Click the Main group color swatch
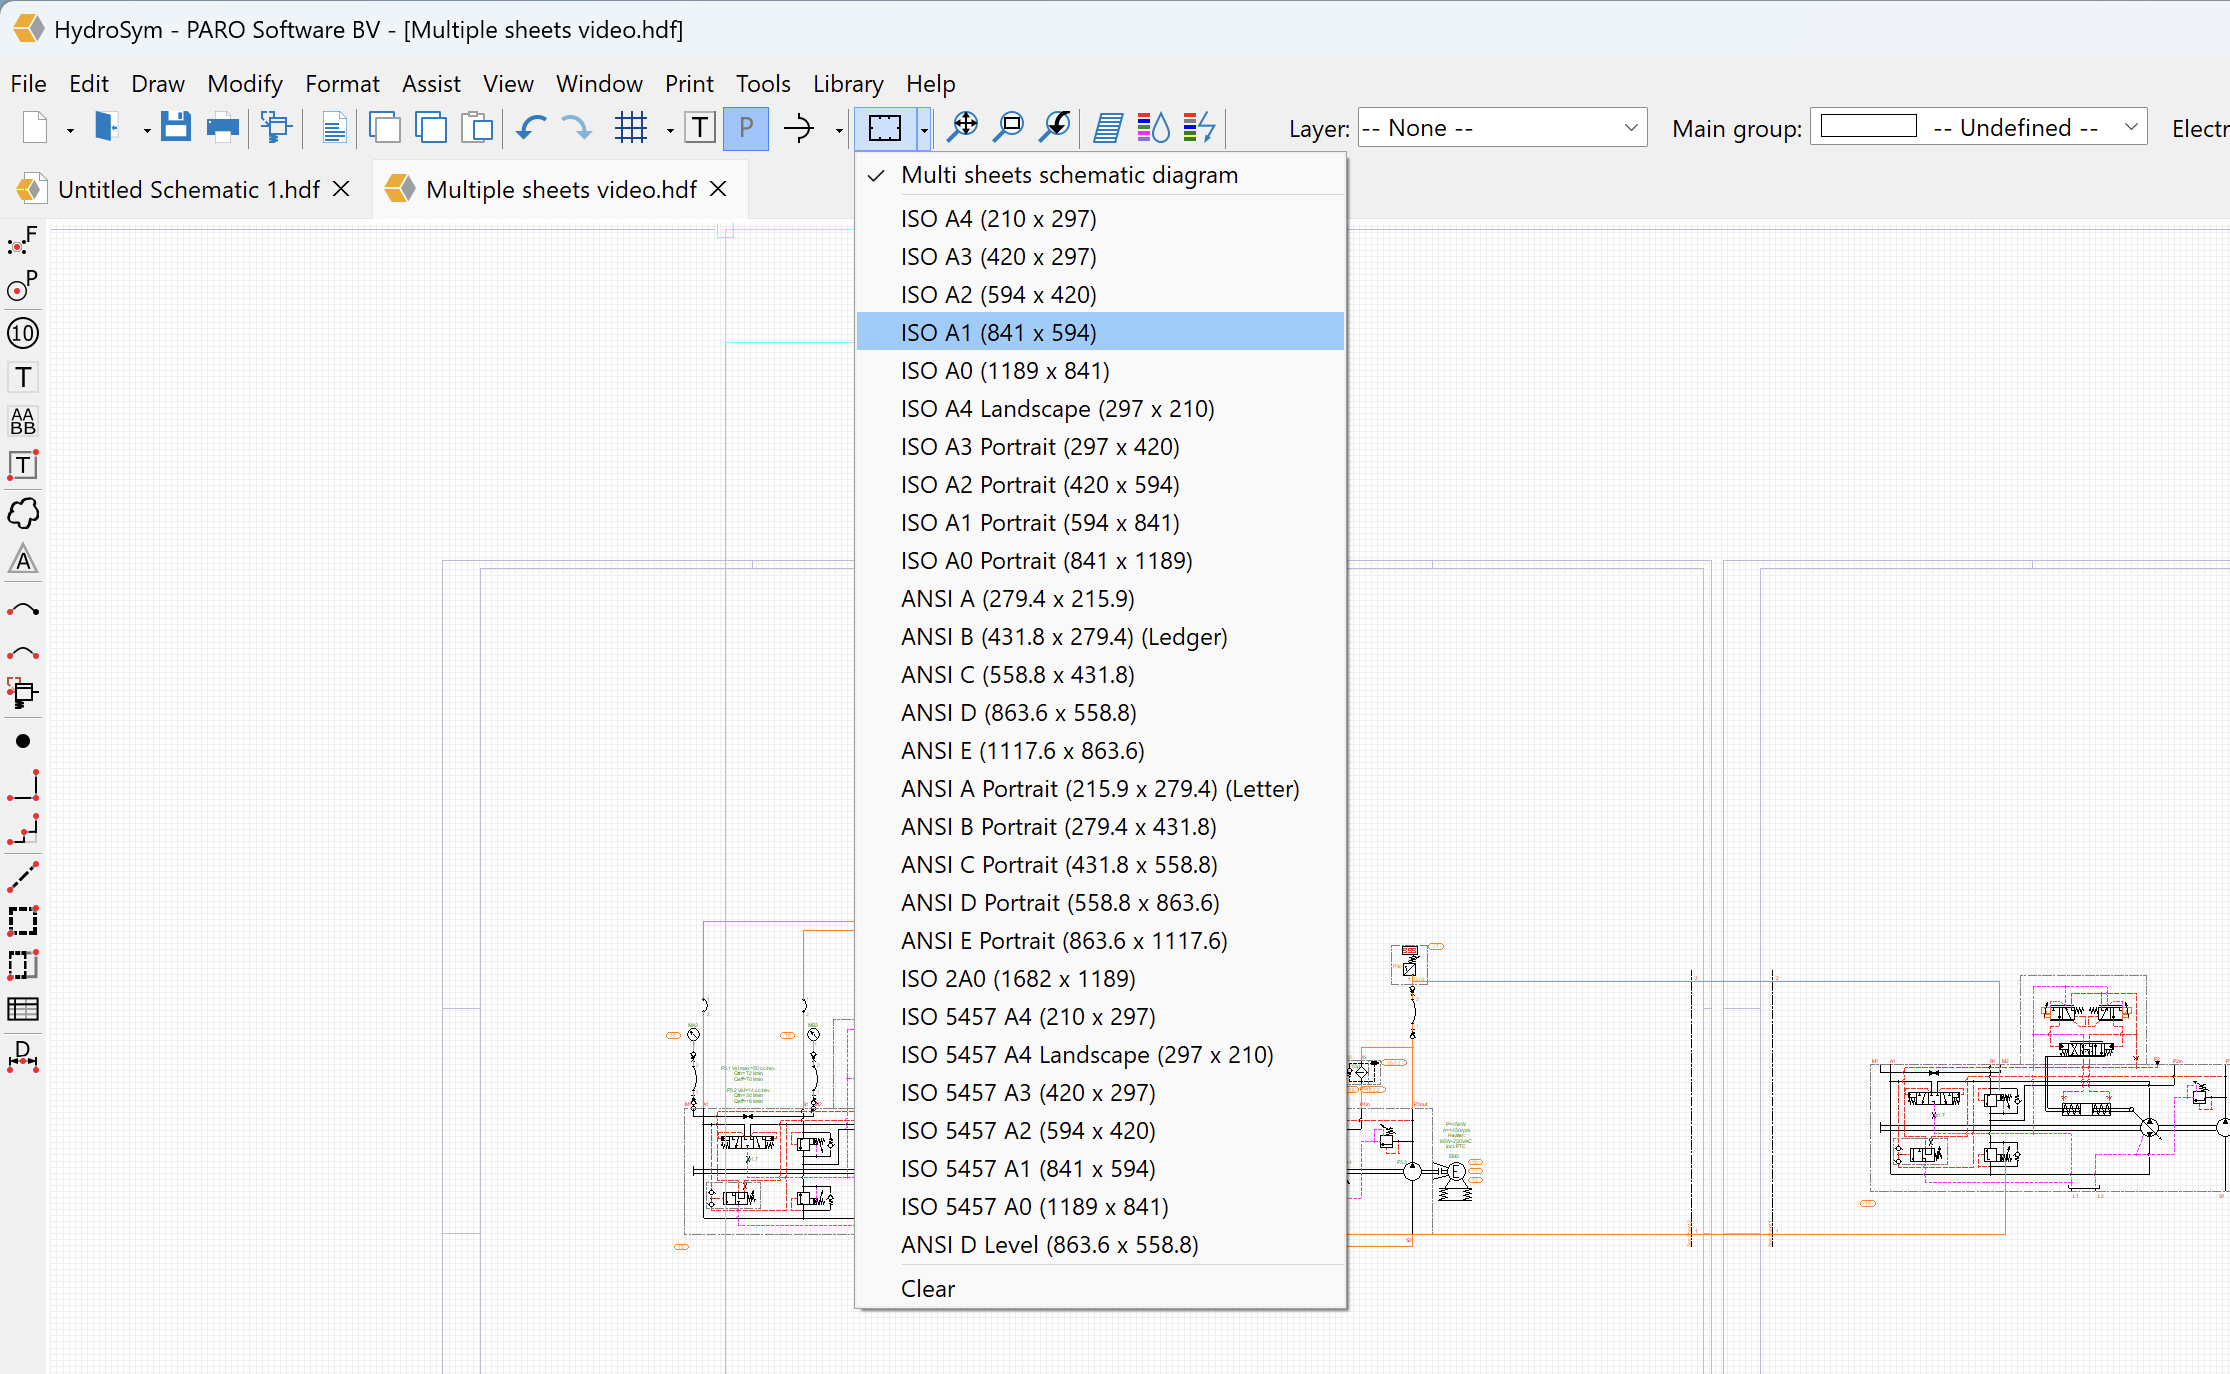2230x1374 pixels. pos(1868,127)
